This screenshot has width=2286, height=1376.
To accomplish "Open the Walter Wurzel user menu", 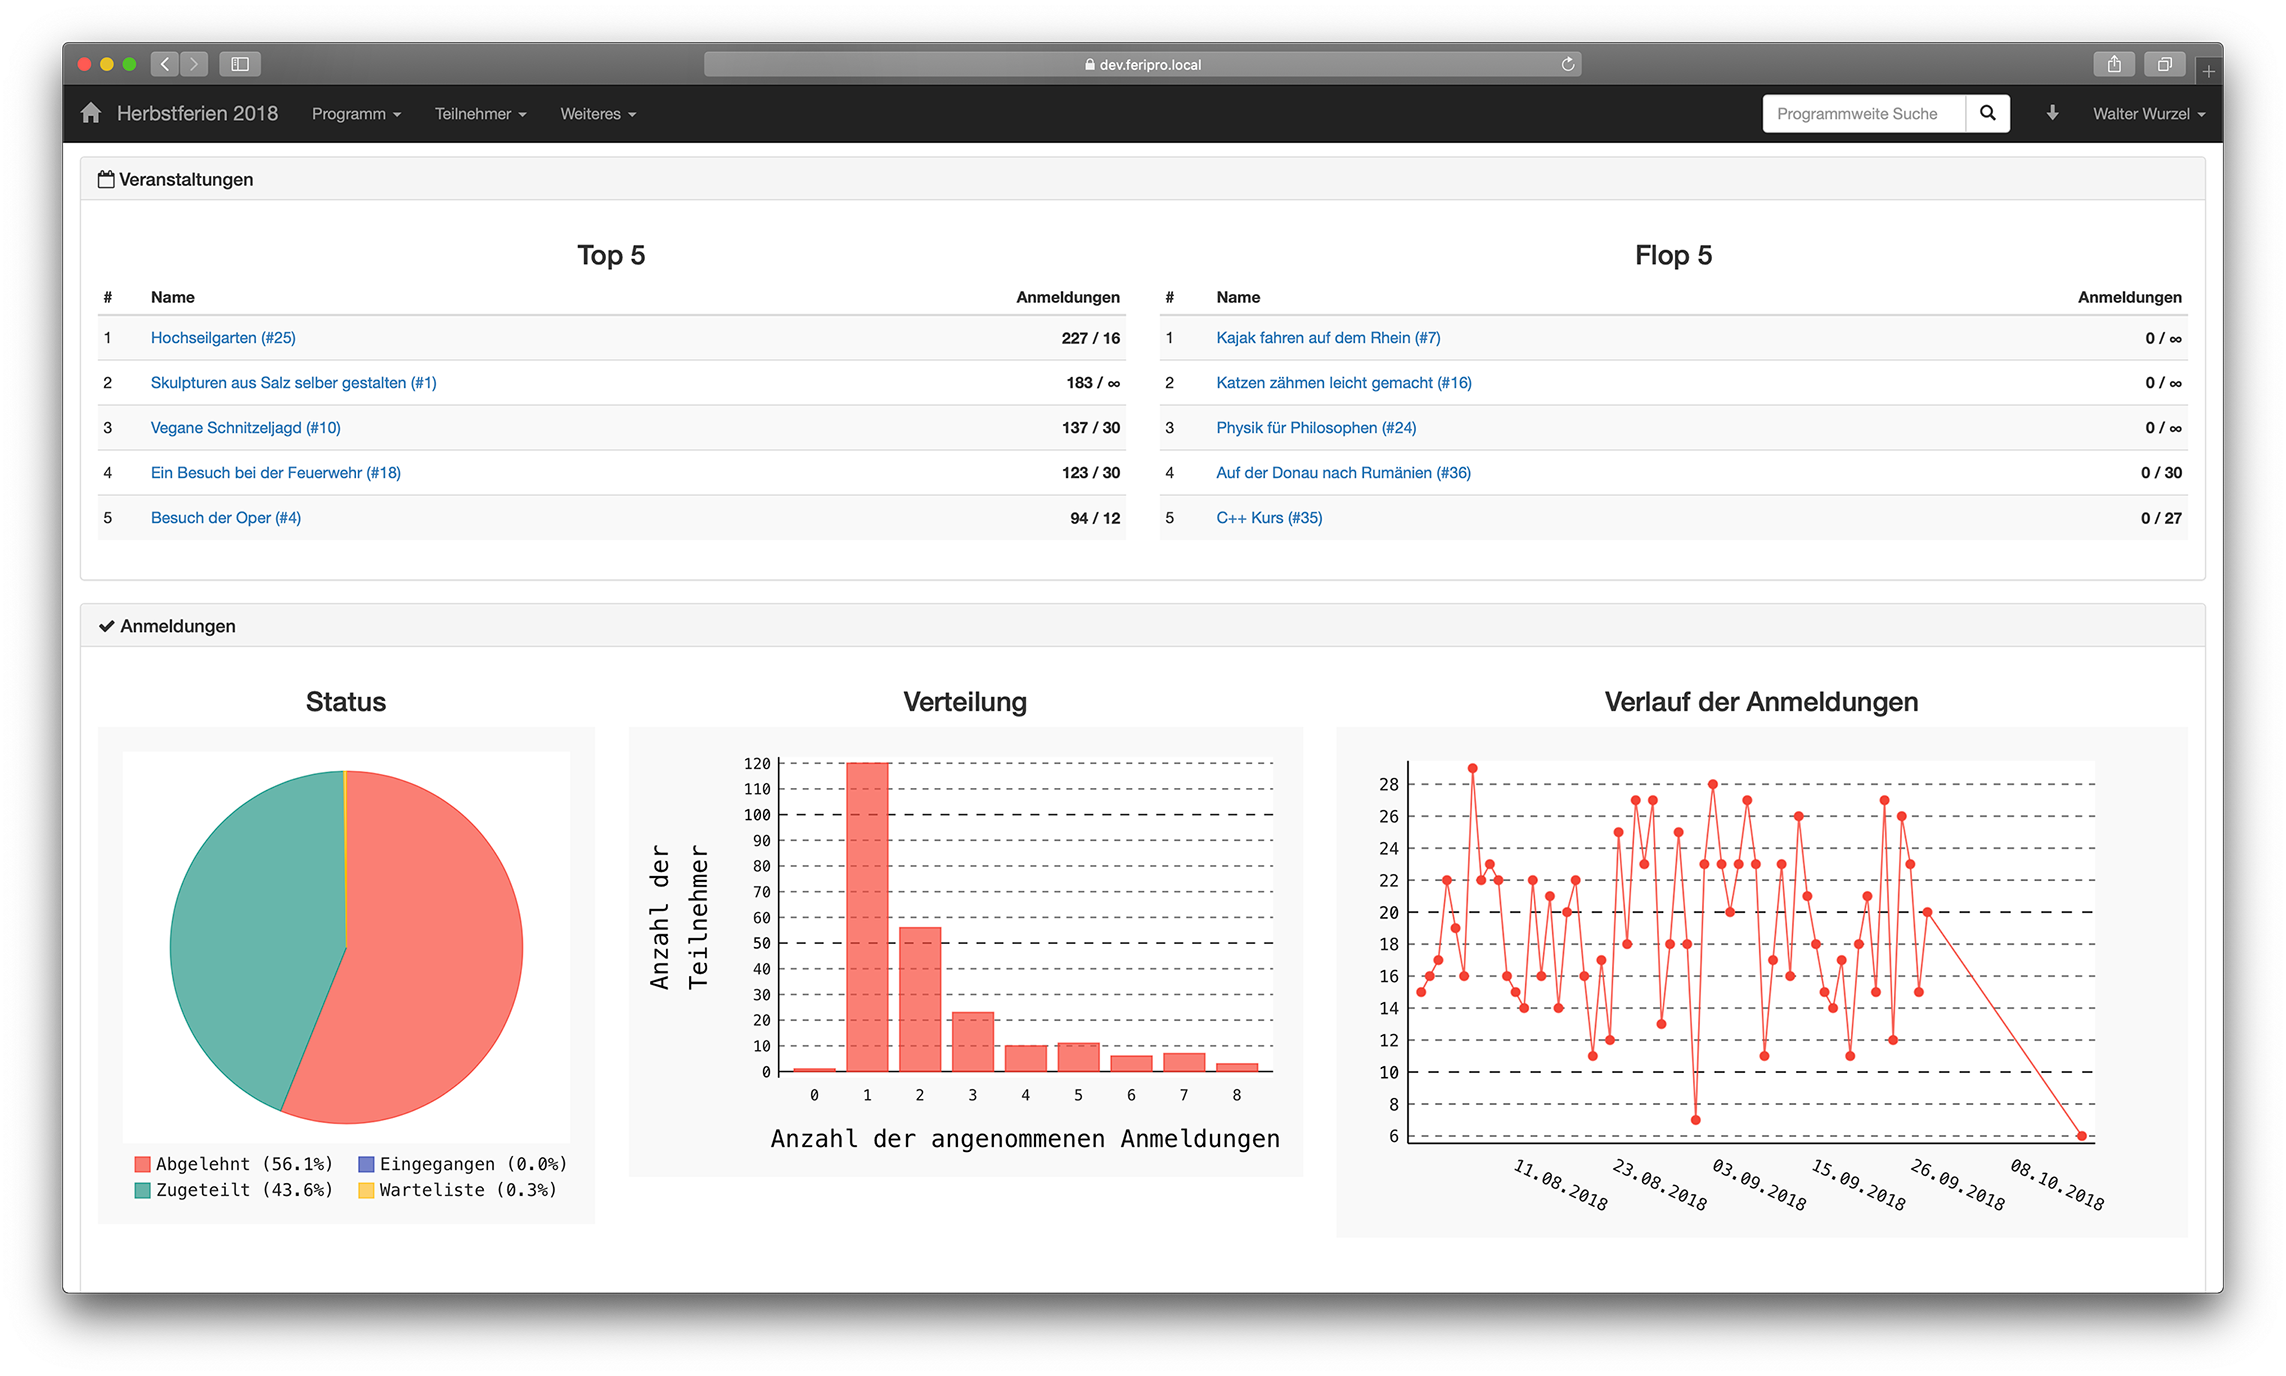I will coord(2148,114).
